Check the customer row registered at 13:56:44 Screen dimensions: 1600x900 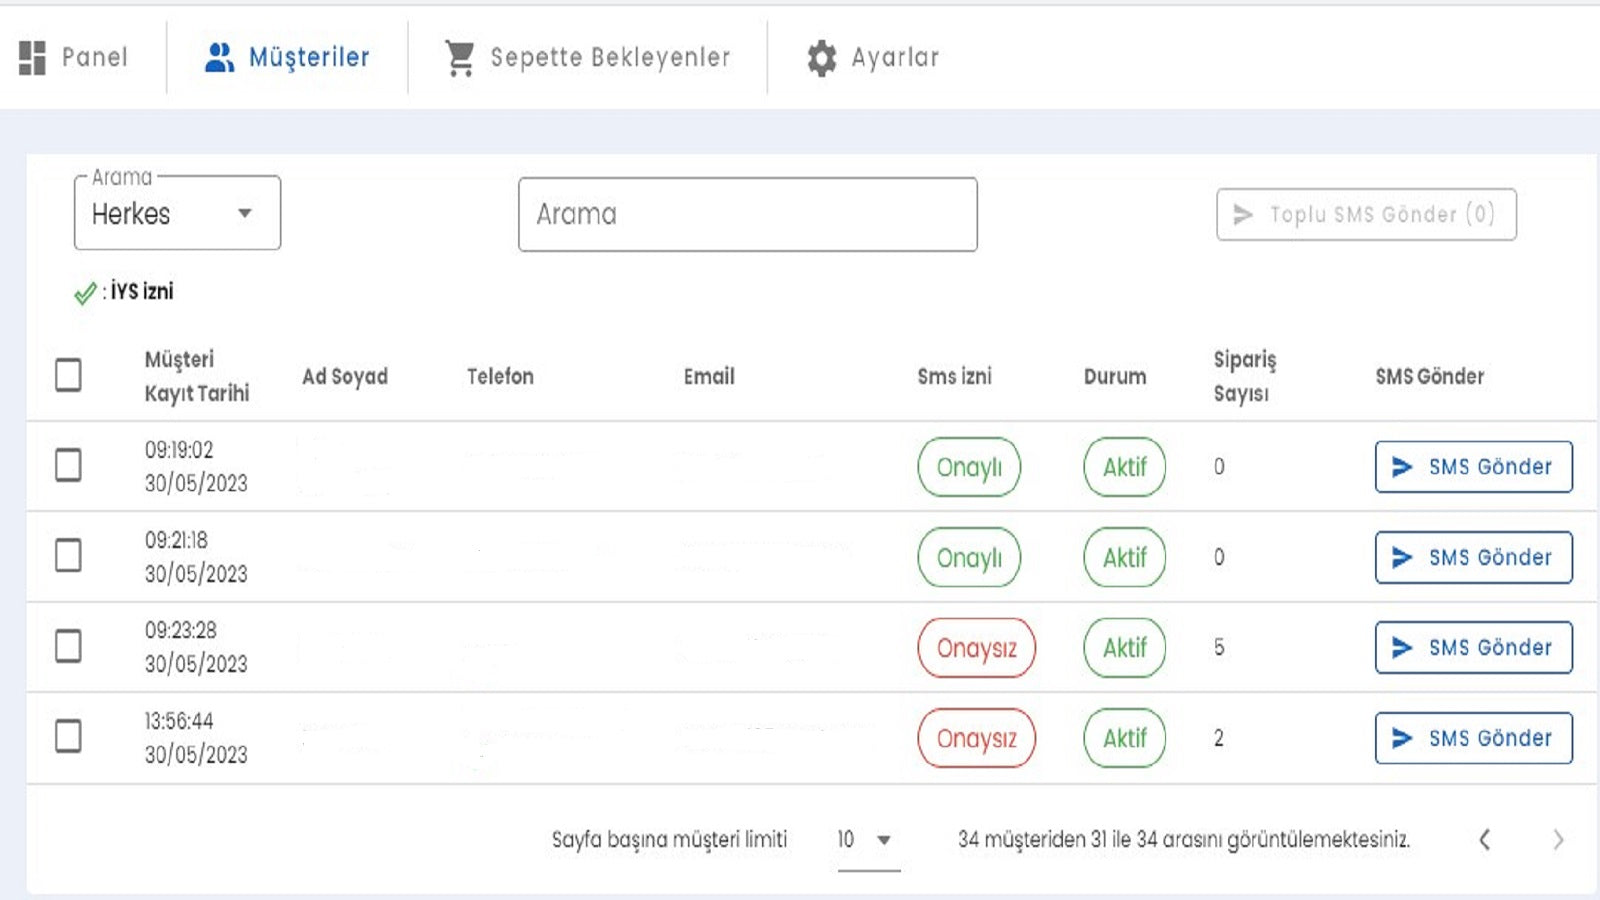[x=68, y=736]
